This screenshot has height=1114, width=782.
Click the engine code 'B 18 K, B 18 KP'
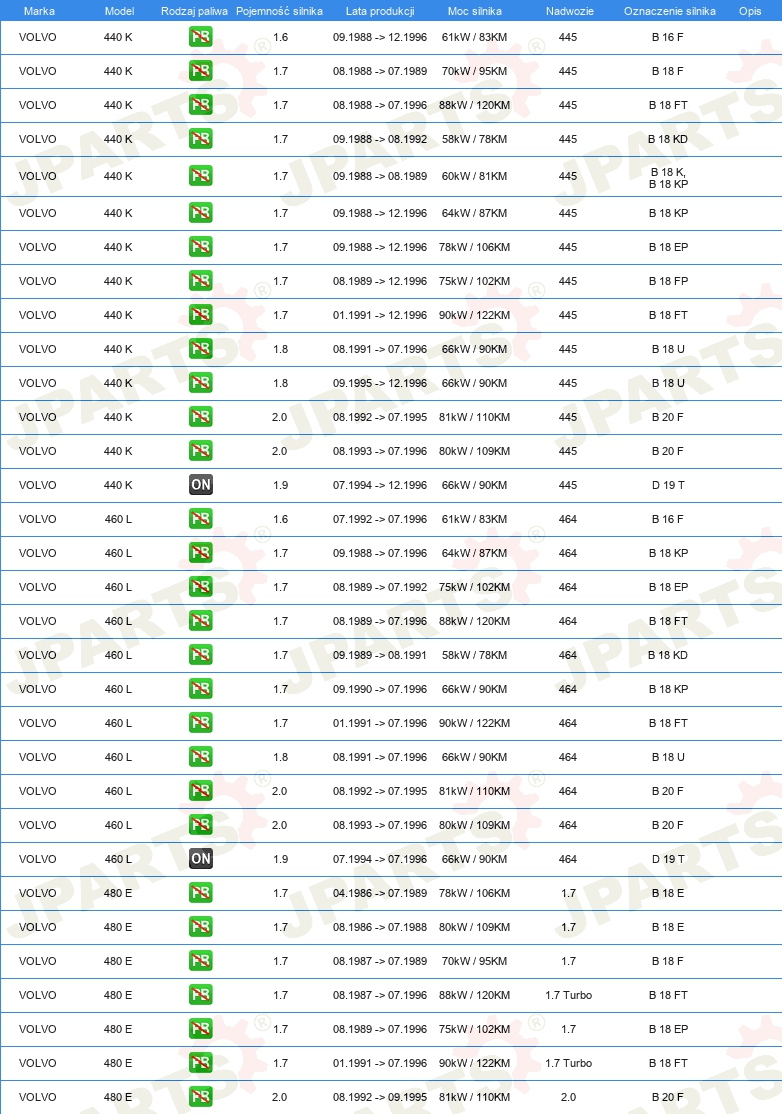[x=668, y=178]
